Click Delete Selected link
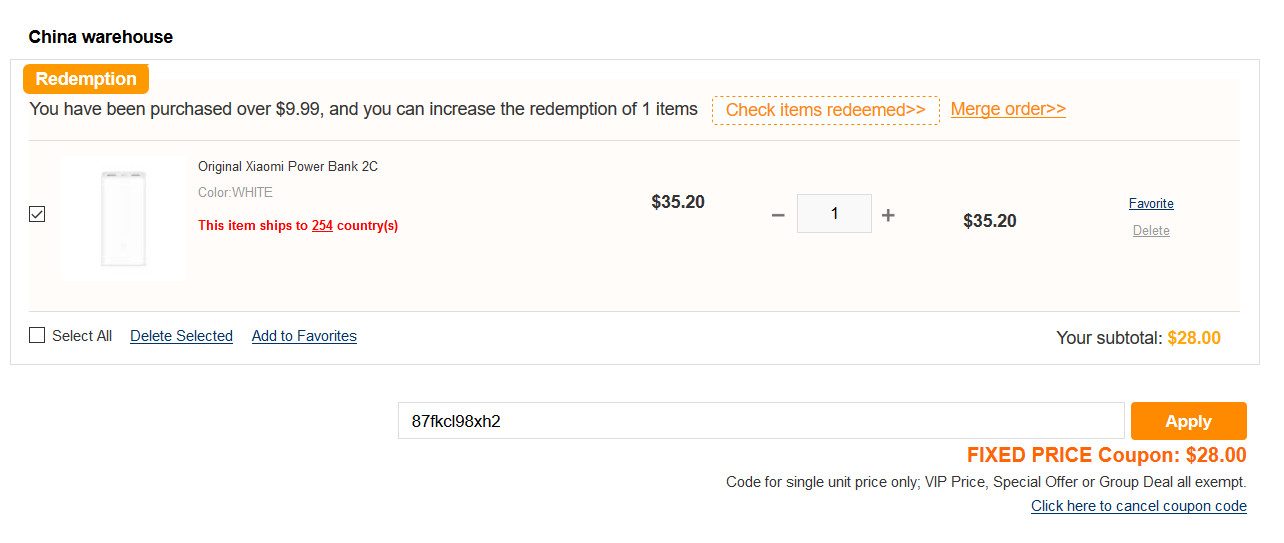1284x543 pixels. click(x=181, y=336)
